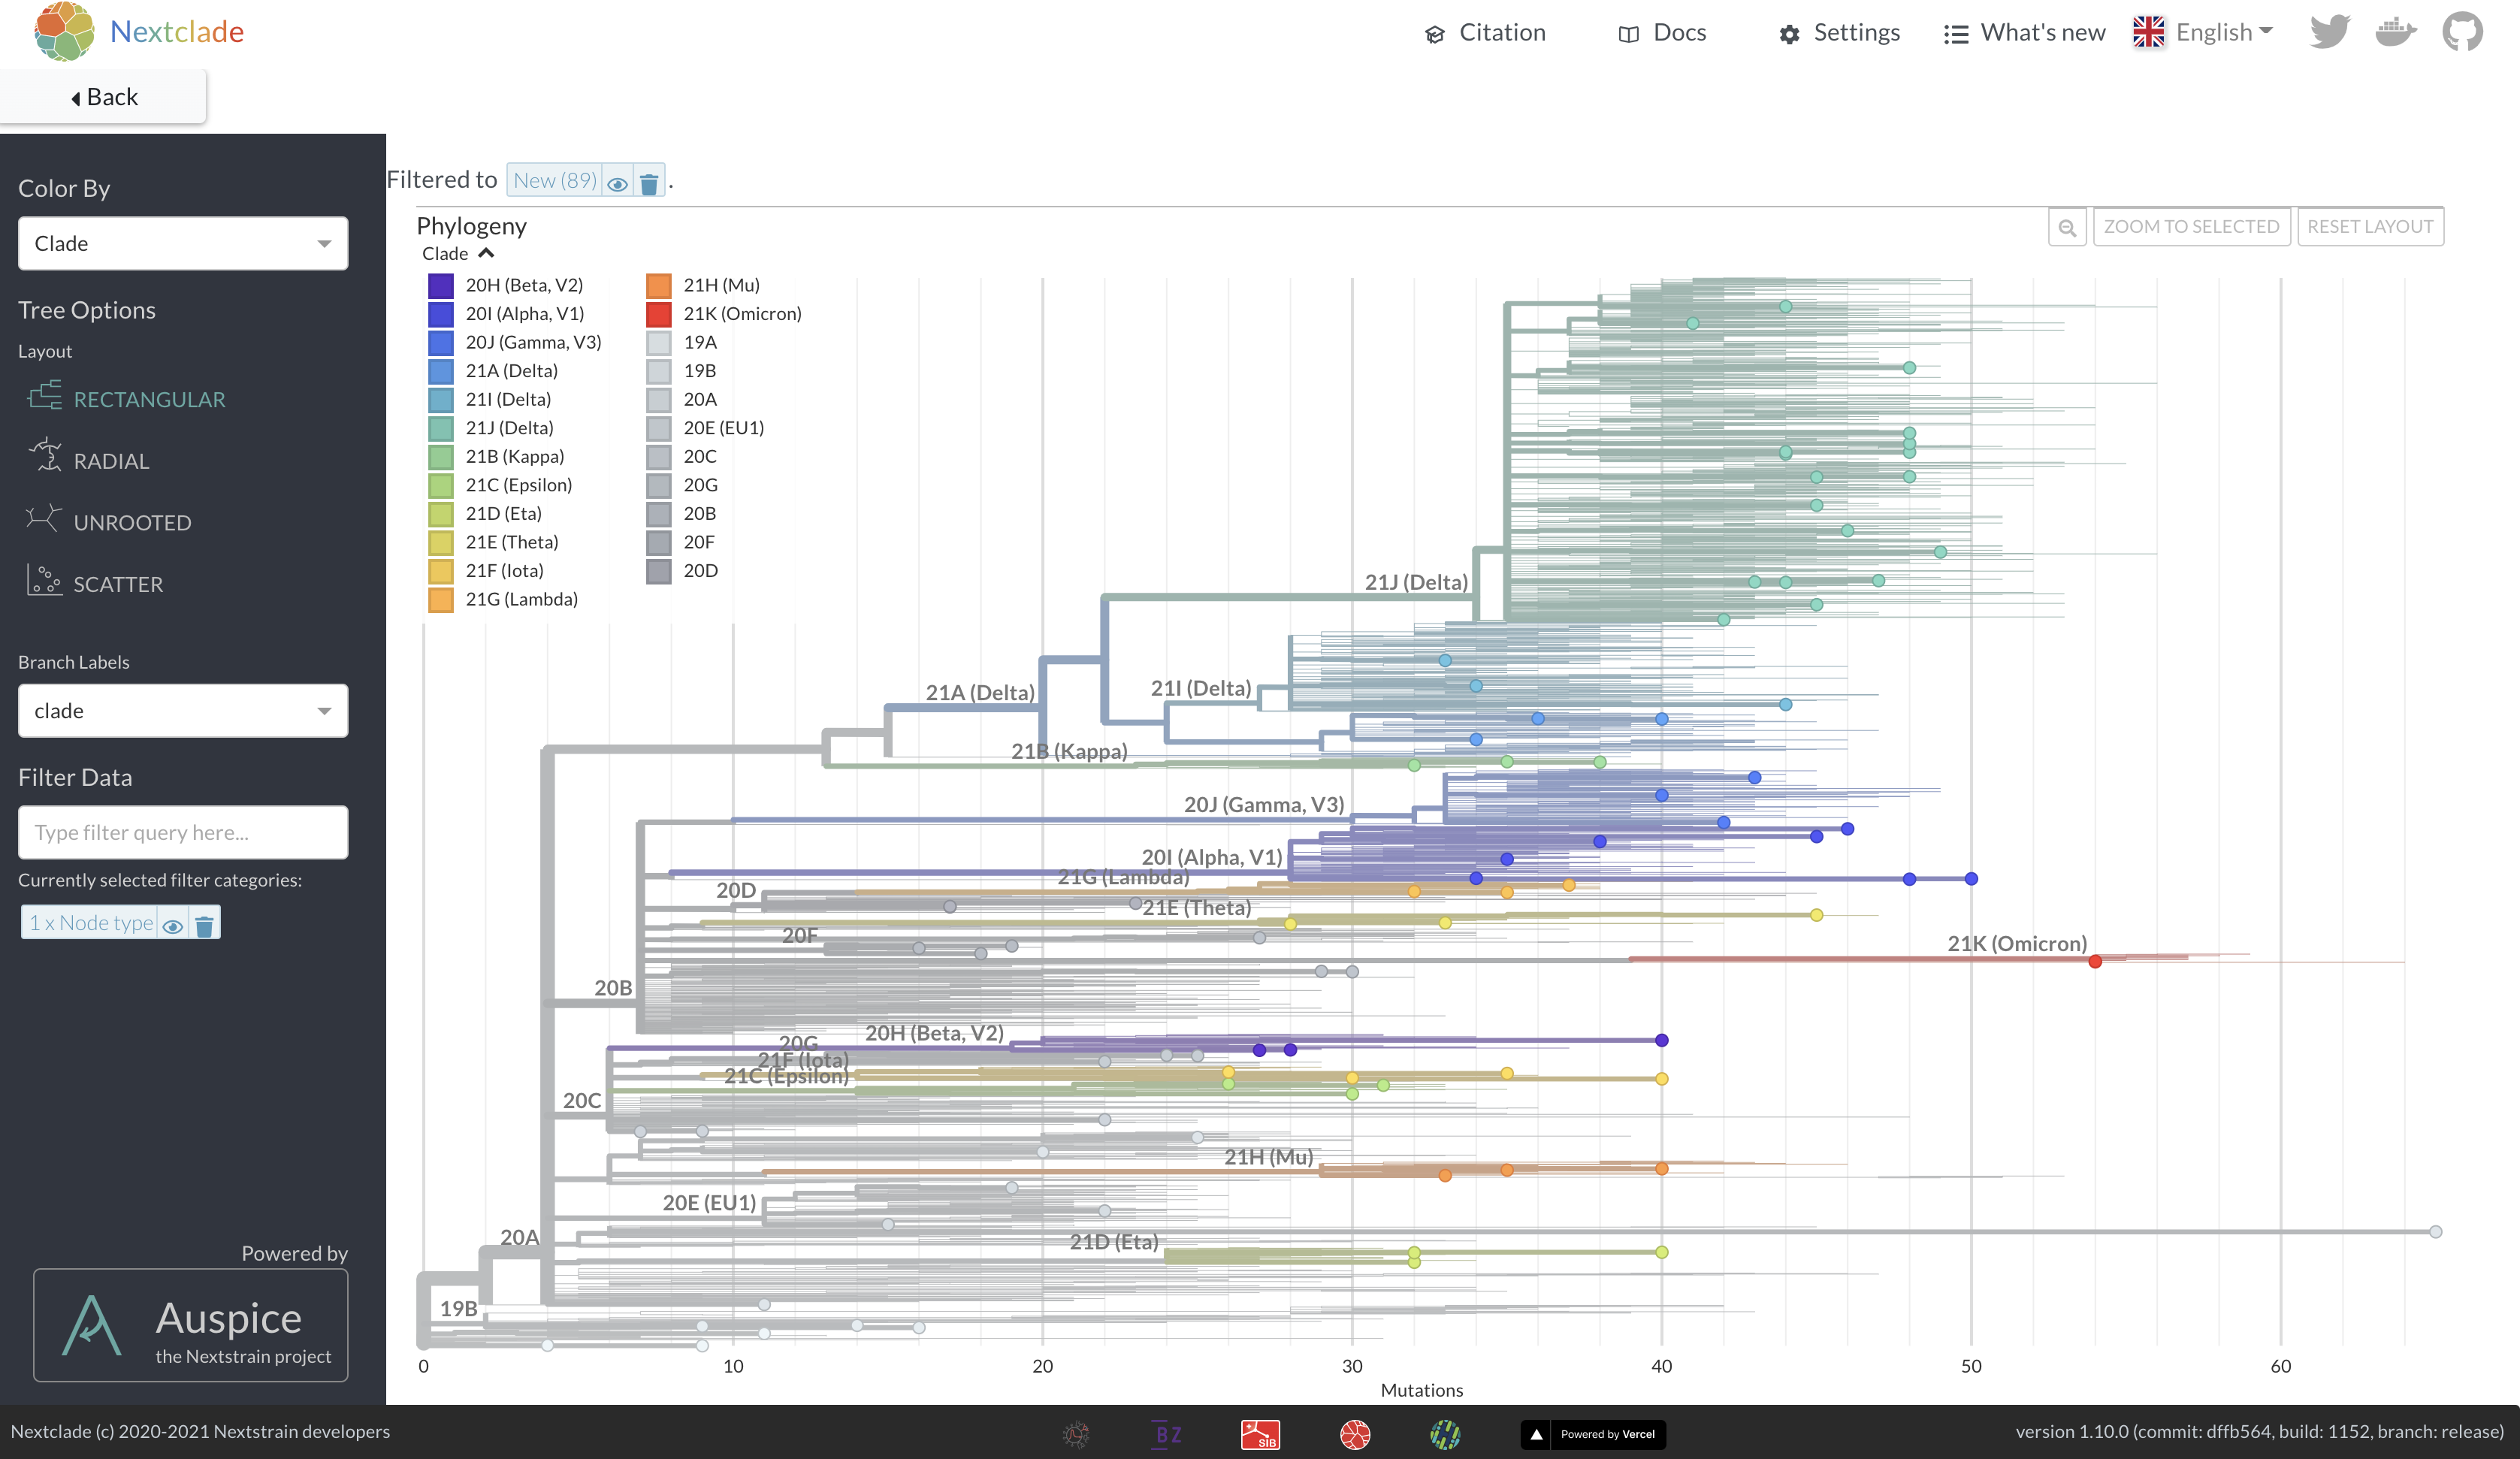Open the Branch Labels dropdown
Image resolution: width=2520 pixels, height=1459 pixels.
pos(183,711)
